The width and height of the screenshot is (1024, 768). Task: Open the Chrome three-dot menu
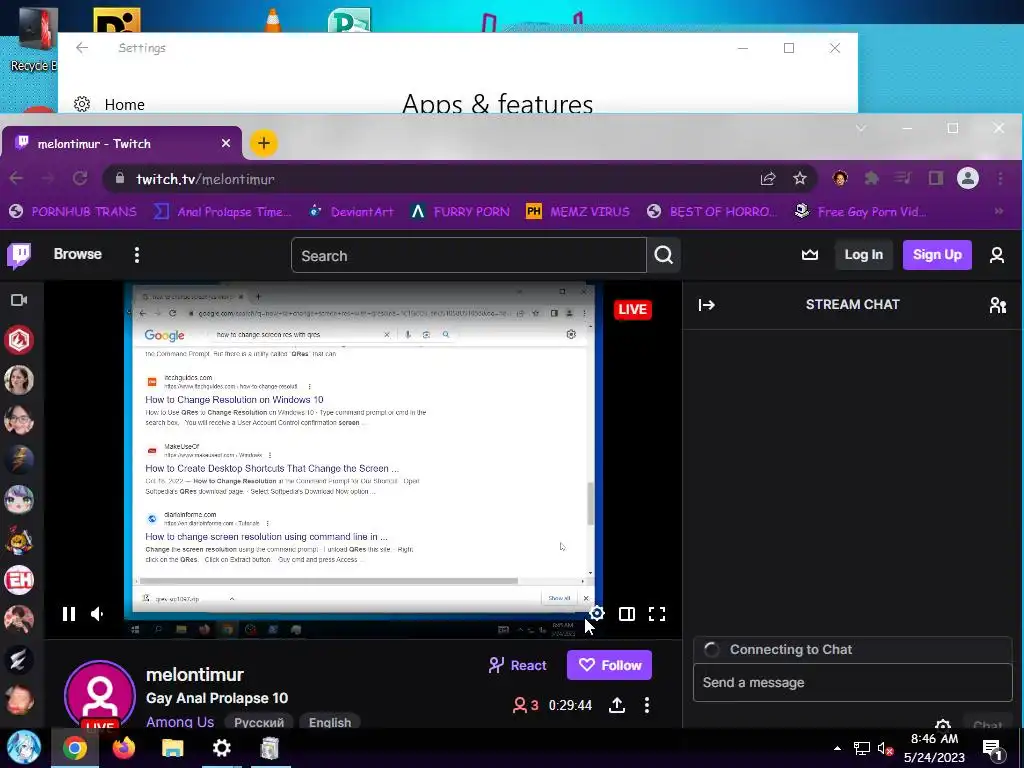pyautogui.click(x=1000, y=178)
